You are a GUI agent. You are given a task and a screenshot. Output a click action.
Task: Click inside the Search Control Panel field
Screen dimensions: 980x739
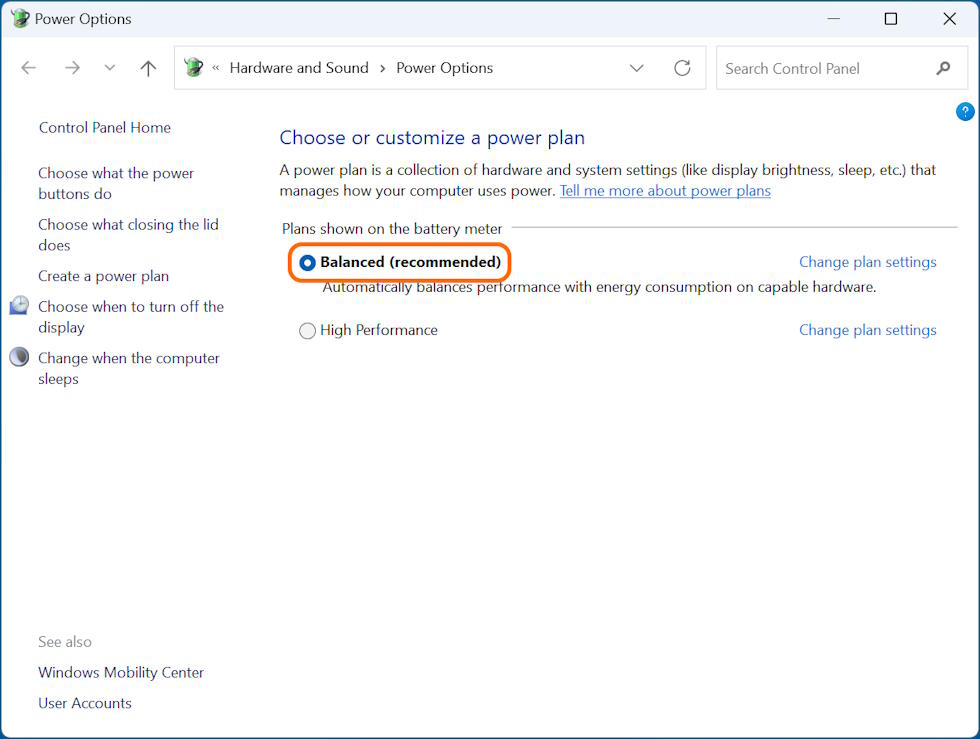pos(820,68)
